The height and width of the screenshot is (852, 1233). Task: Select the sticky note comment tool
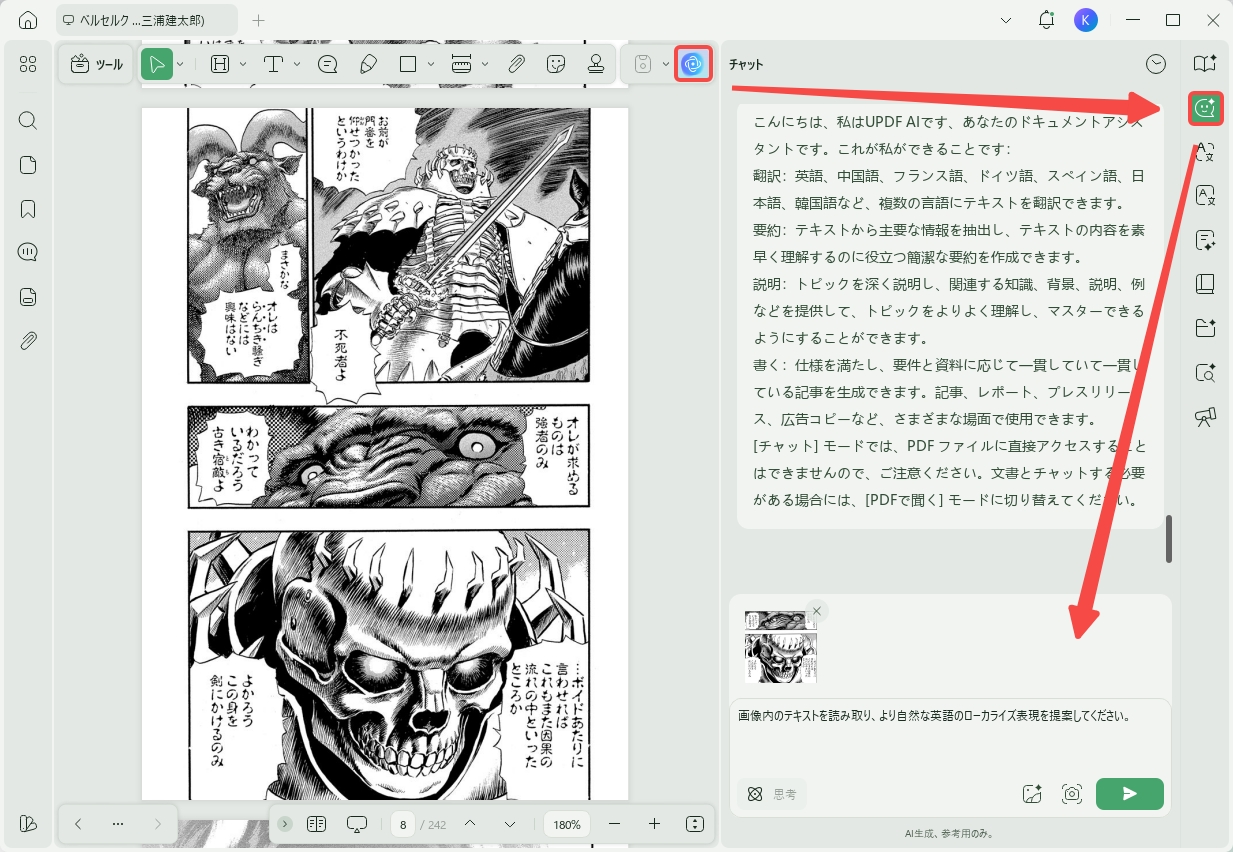pos(327,64)
